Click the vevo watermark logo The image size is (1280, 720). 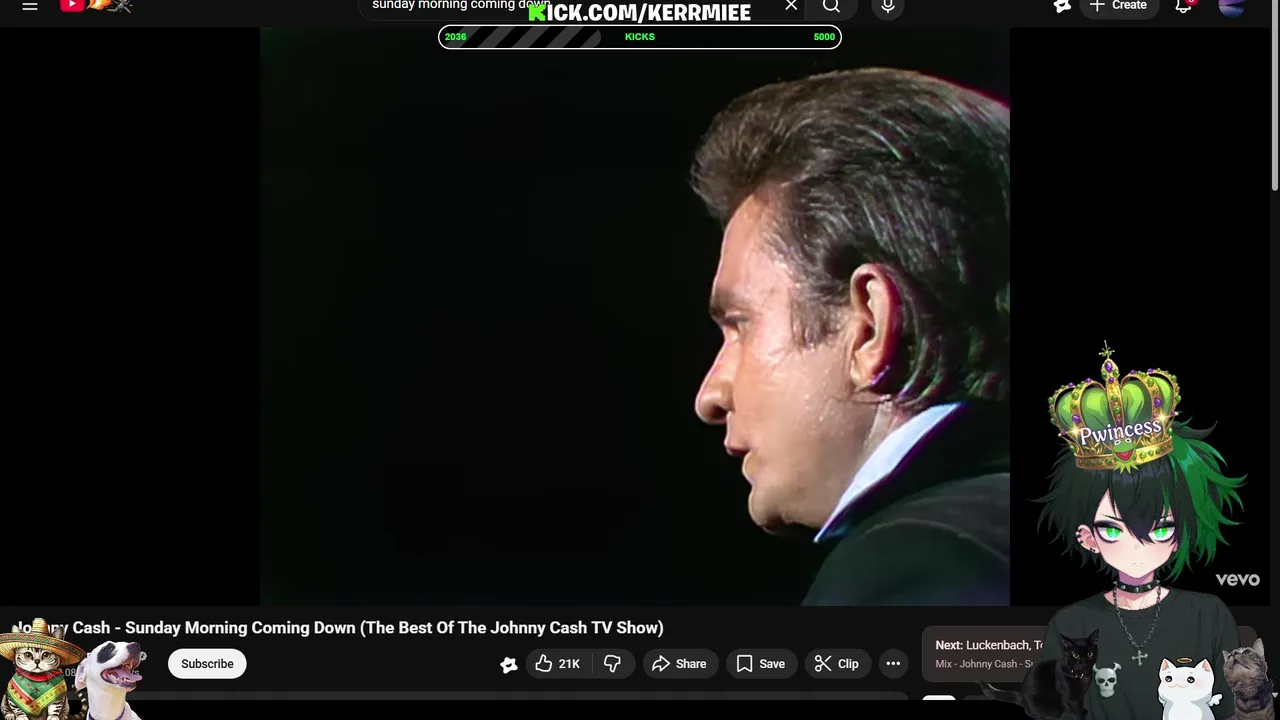coord(1238,579)
